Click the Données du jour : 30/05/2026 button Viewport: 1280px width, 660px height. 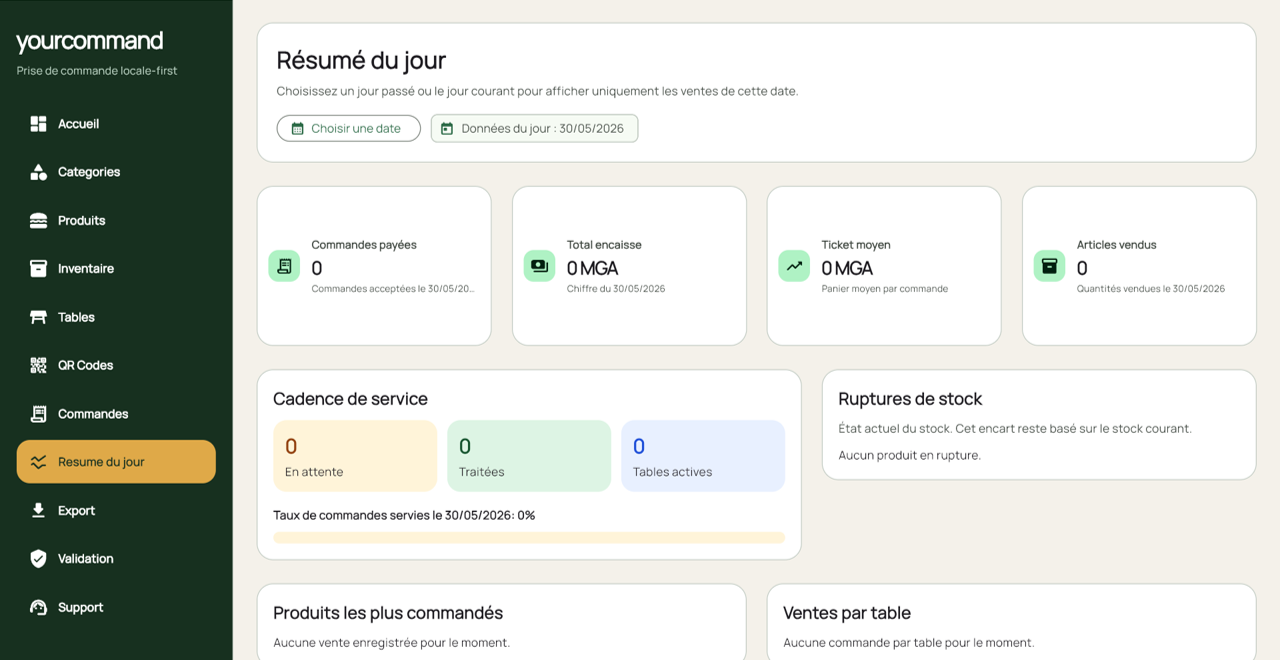click(534, 128)
